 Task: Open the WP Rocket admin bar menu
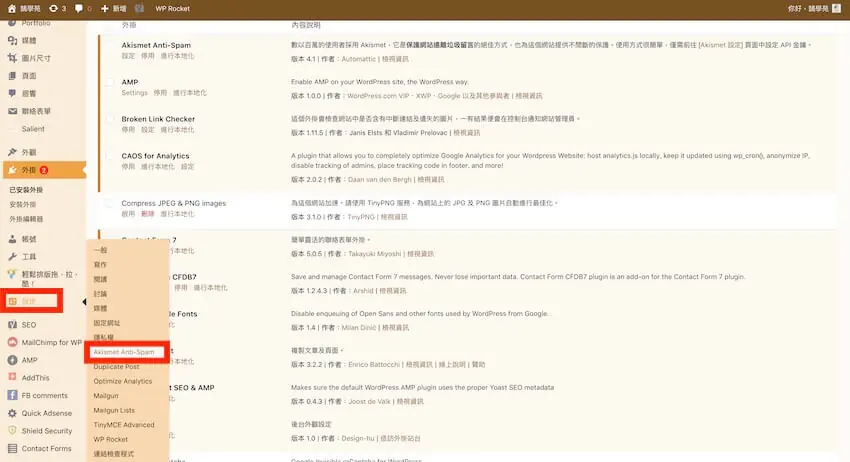(x=172, y=9)
